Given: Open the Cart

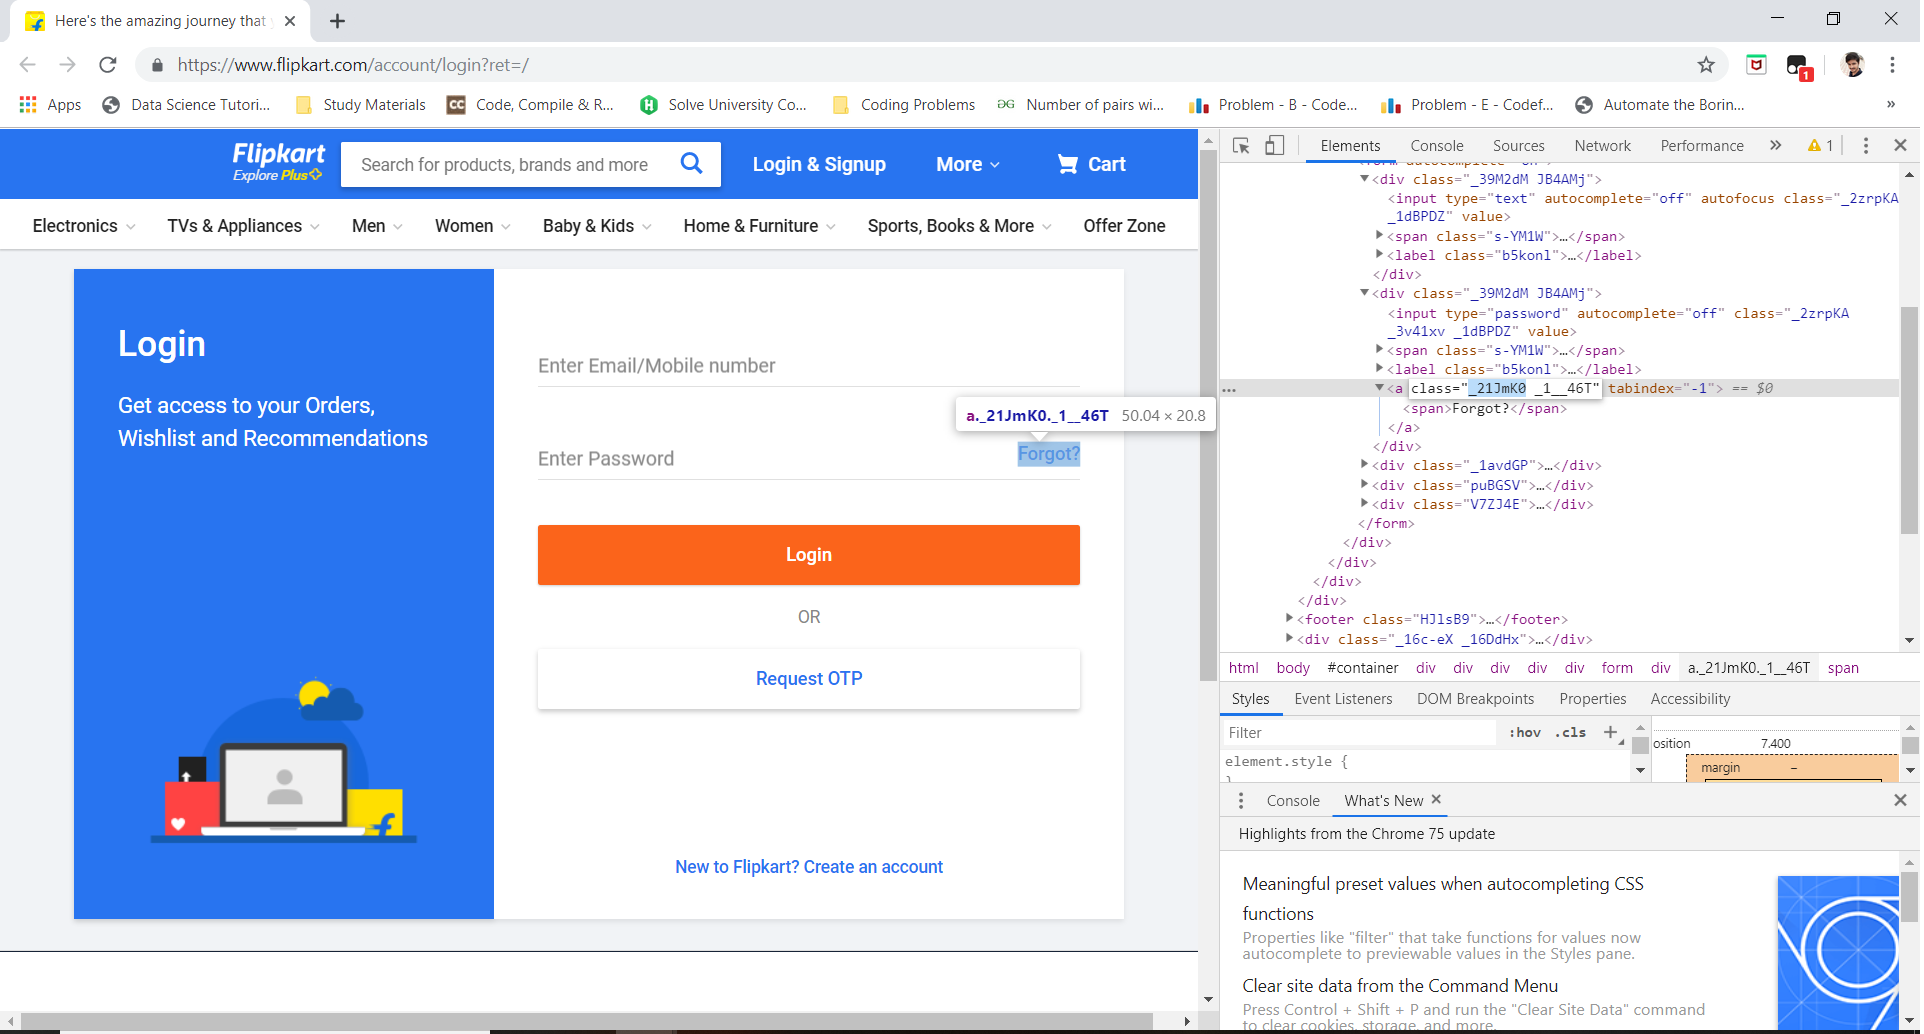Looking at the screenshot, I should click(1091, 164).
